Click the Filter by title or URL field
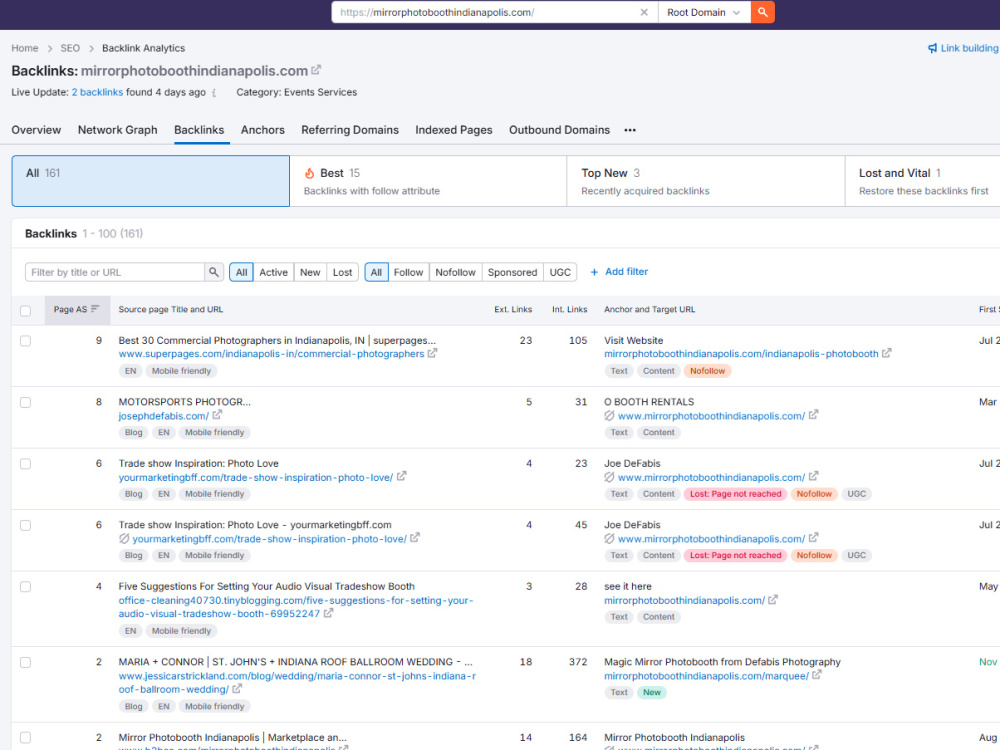Viewport: 1000px width, 750px height. pyautogui.click(x=115, y=272)
